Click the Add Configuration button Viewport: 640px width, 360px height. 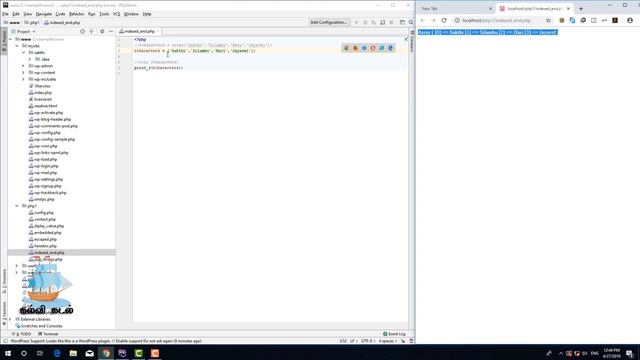click(328, 22)
